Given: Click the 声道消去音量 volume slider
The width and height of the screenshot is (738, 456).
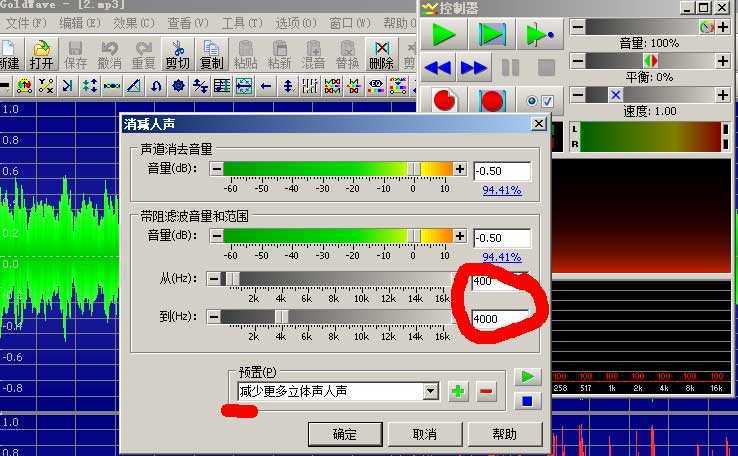Looking at the screenshot, I should (338, 168).
